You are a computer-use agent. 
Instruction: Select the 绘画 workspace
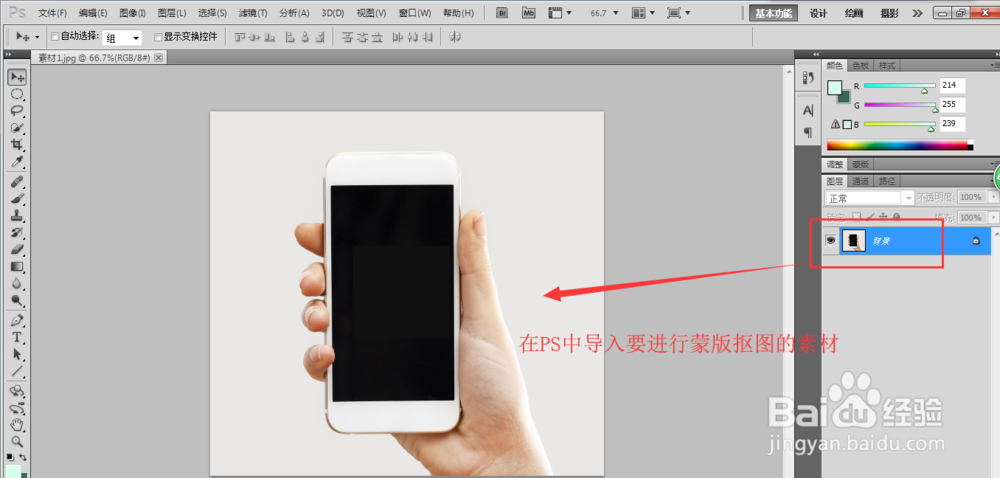pos(853,13)
